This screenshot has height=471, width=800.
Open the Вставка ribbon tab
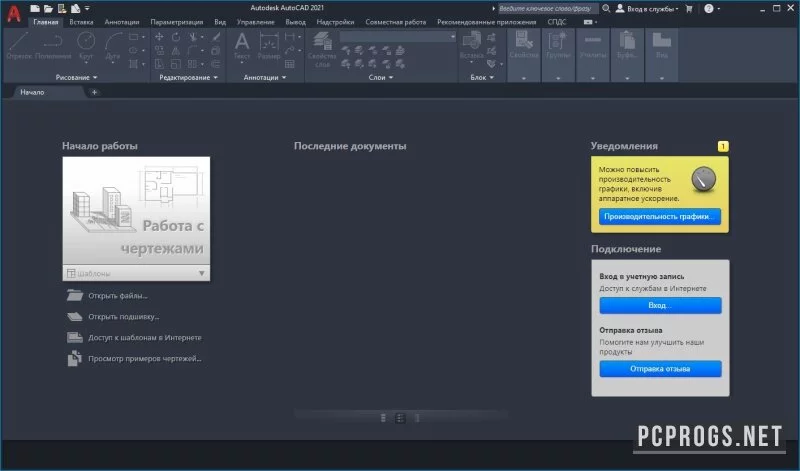point(81,22)
